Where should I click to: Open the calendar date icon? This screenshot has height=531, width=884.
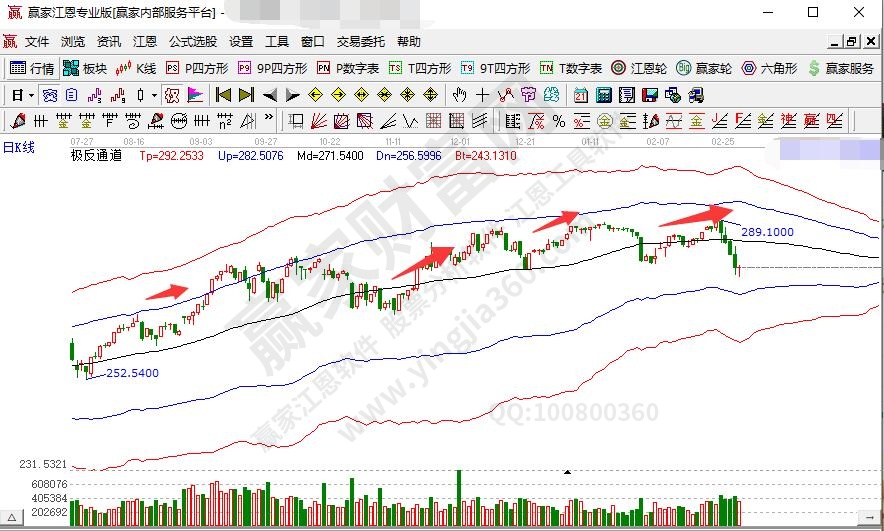(581, 95)
